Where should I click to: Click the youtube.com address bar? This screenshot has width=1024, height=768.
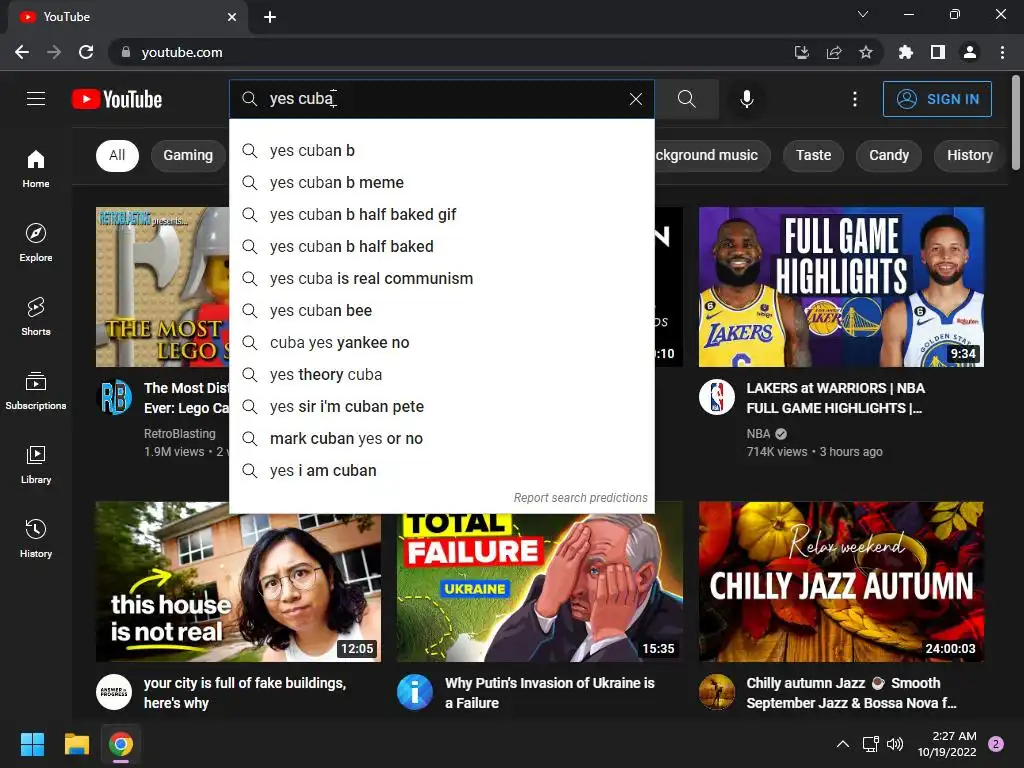pos(451,52)
